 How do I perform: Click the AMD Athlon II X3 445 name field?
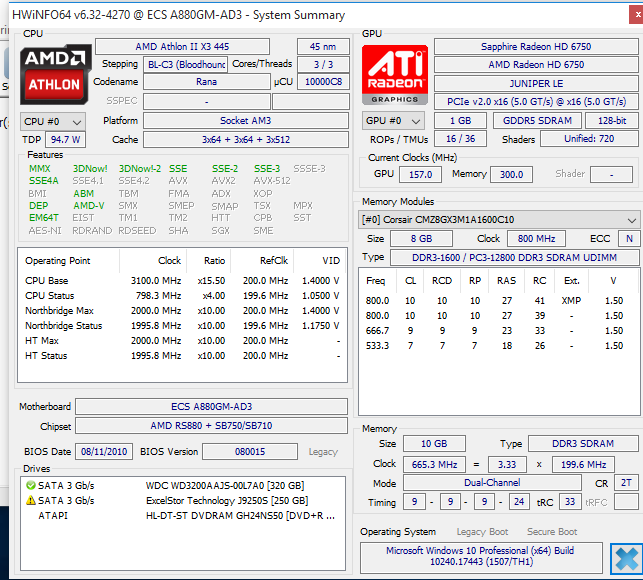[182, 47]
